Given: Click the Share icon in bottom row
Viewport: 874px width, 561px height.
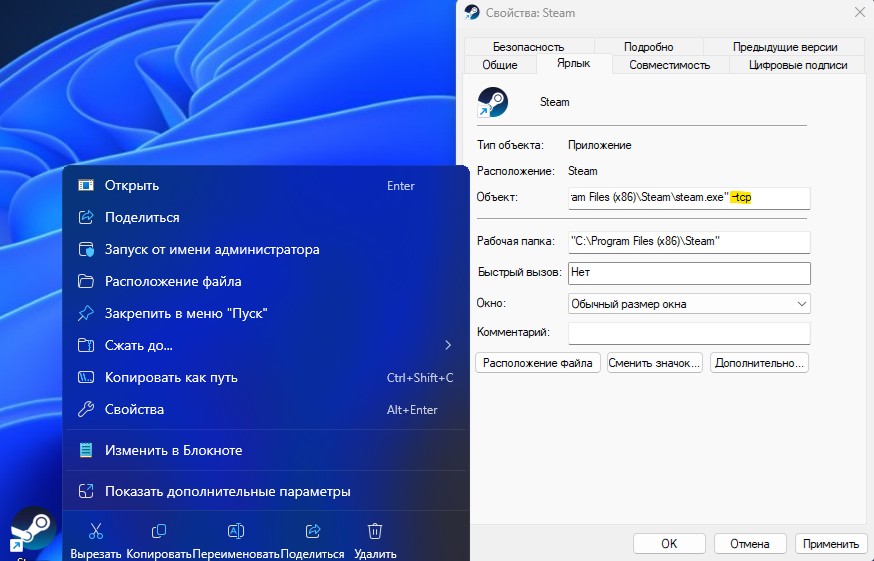Looking at the screenshot, I should point(313,531).
